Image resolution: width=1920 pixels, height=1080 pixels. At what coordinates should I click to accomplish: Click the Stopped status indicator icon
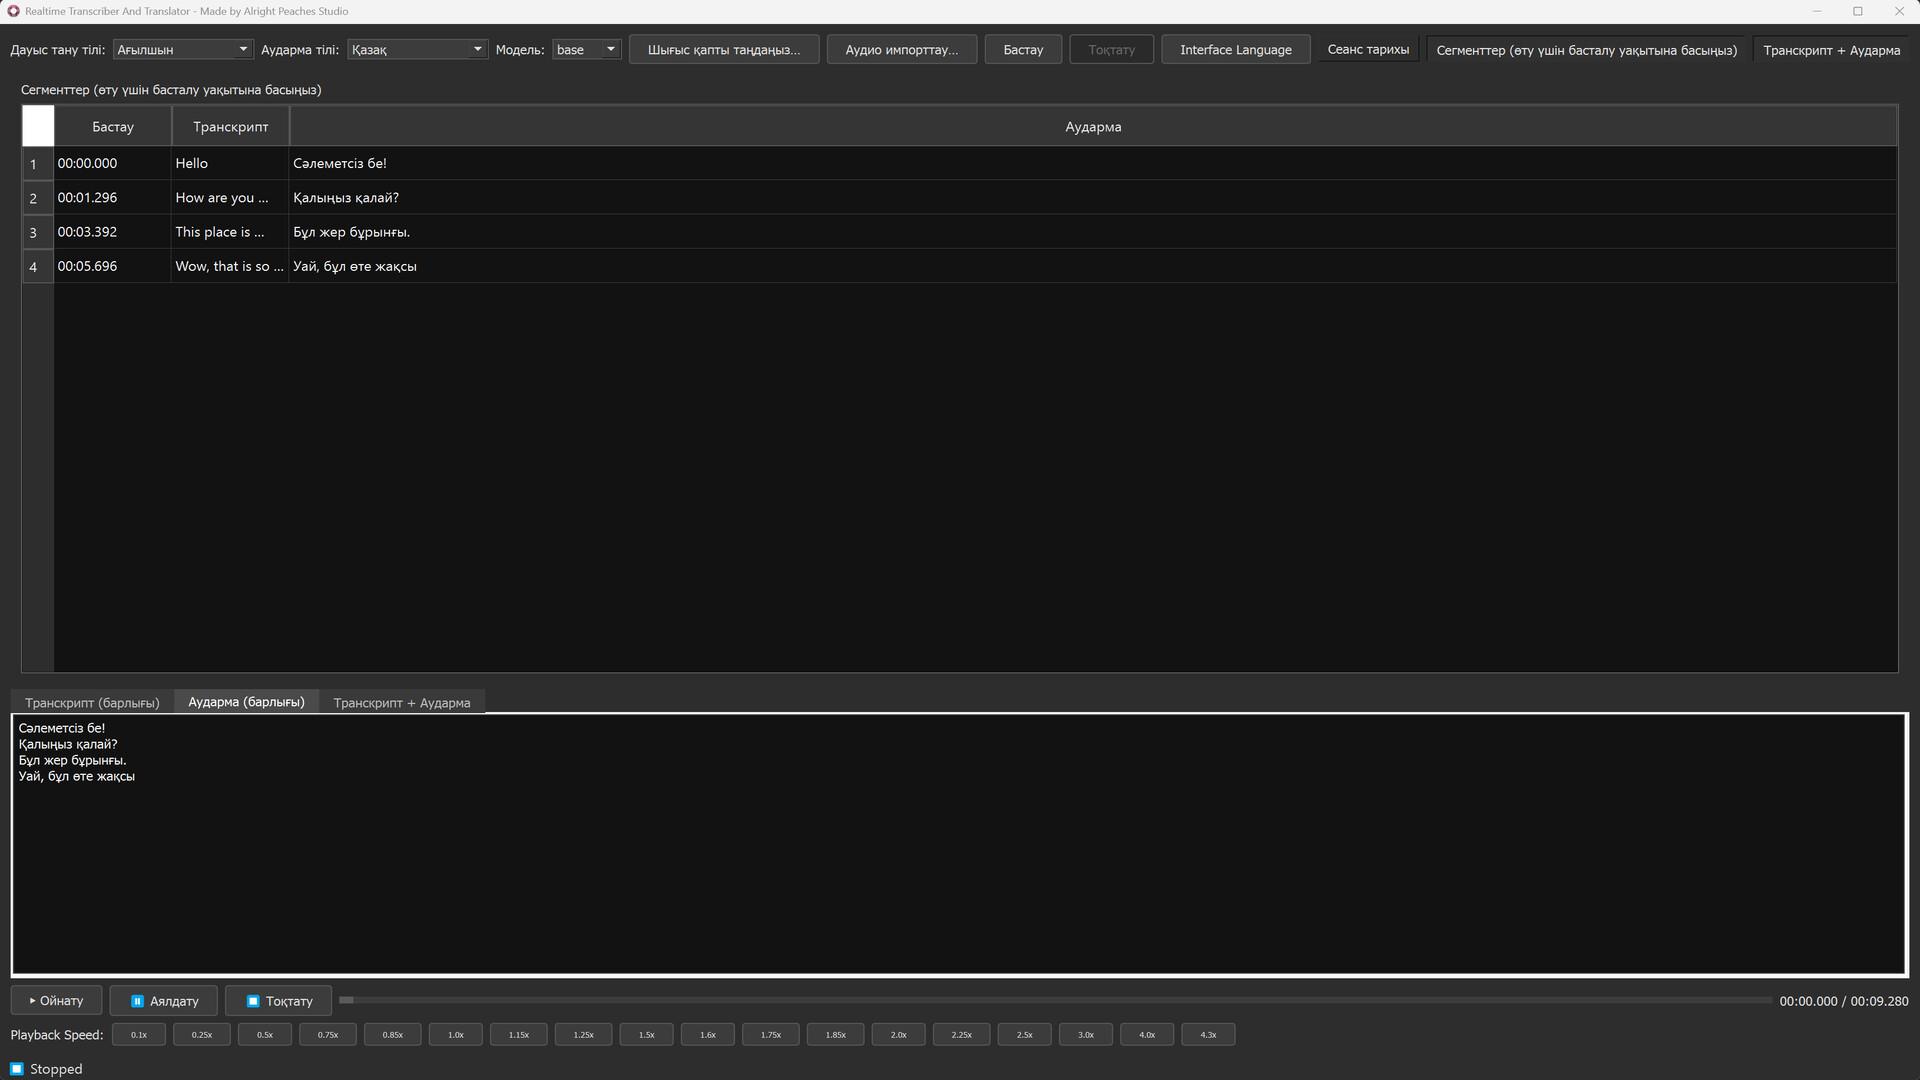tap(16, 1069)
